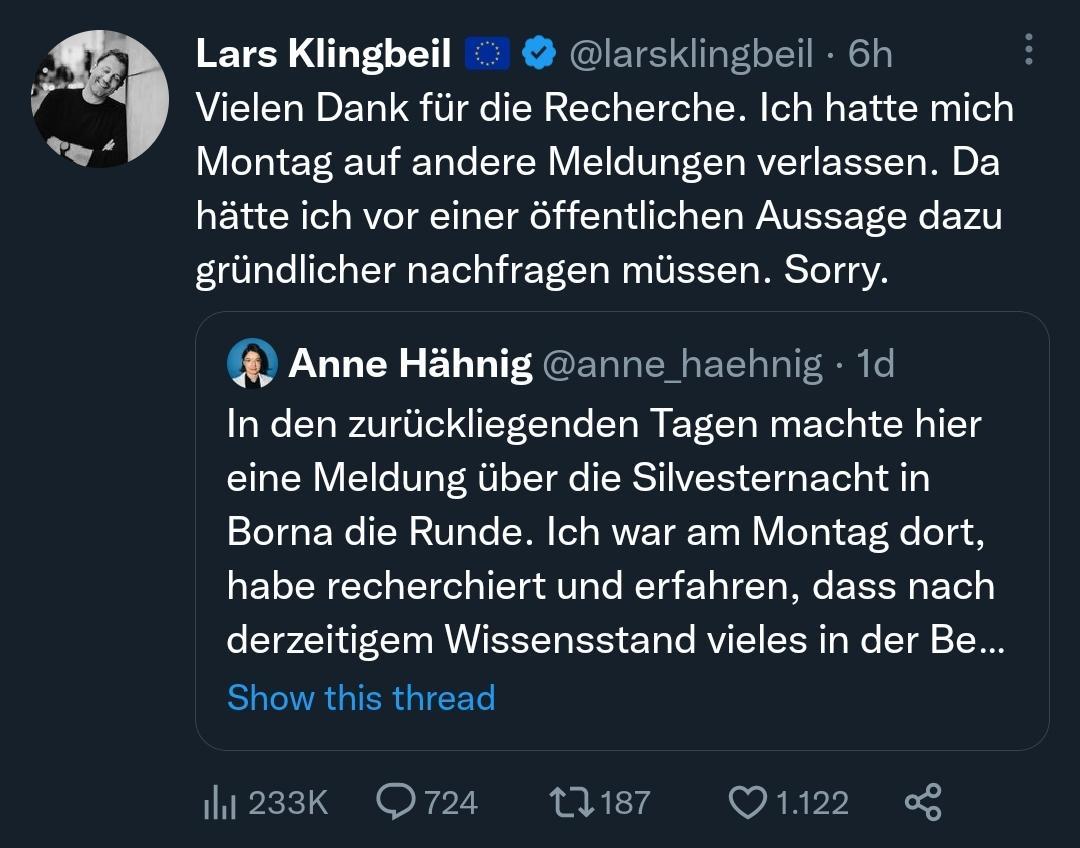Viewport: 1080px width, 848px height.
Task: Open Anne Hähnig's small avatar
Action: click(x=252, y=364)
